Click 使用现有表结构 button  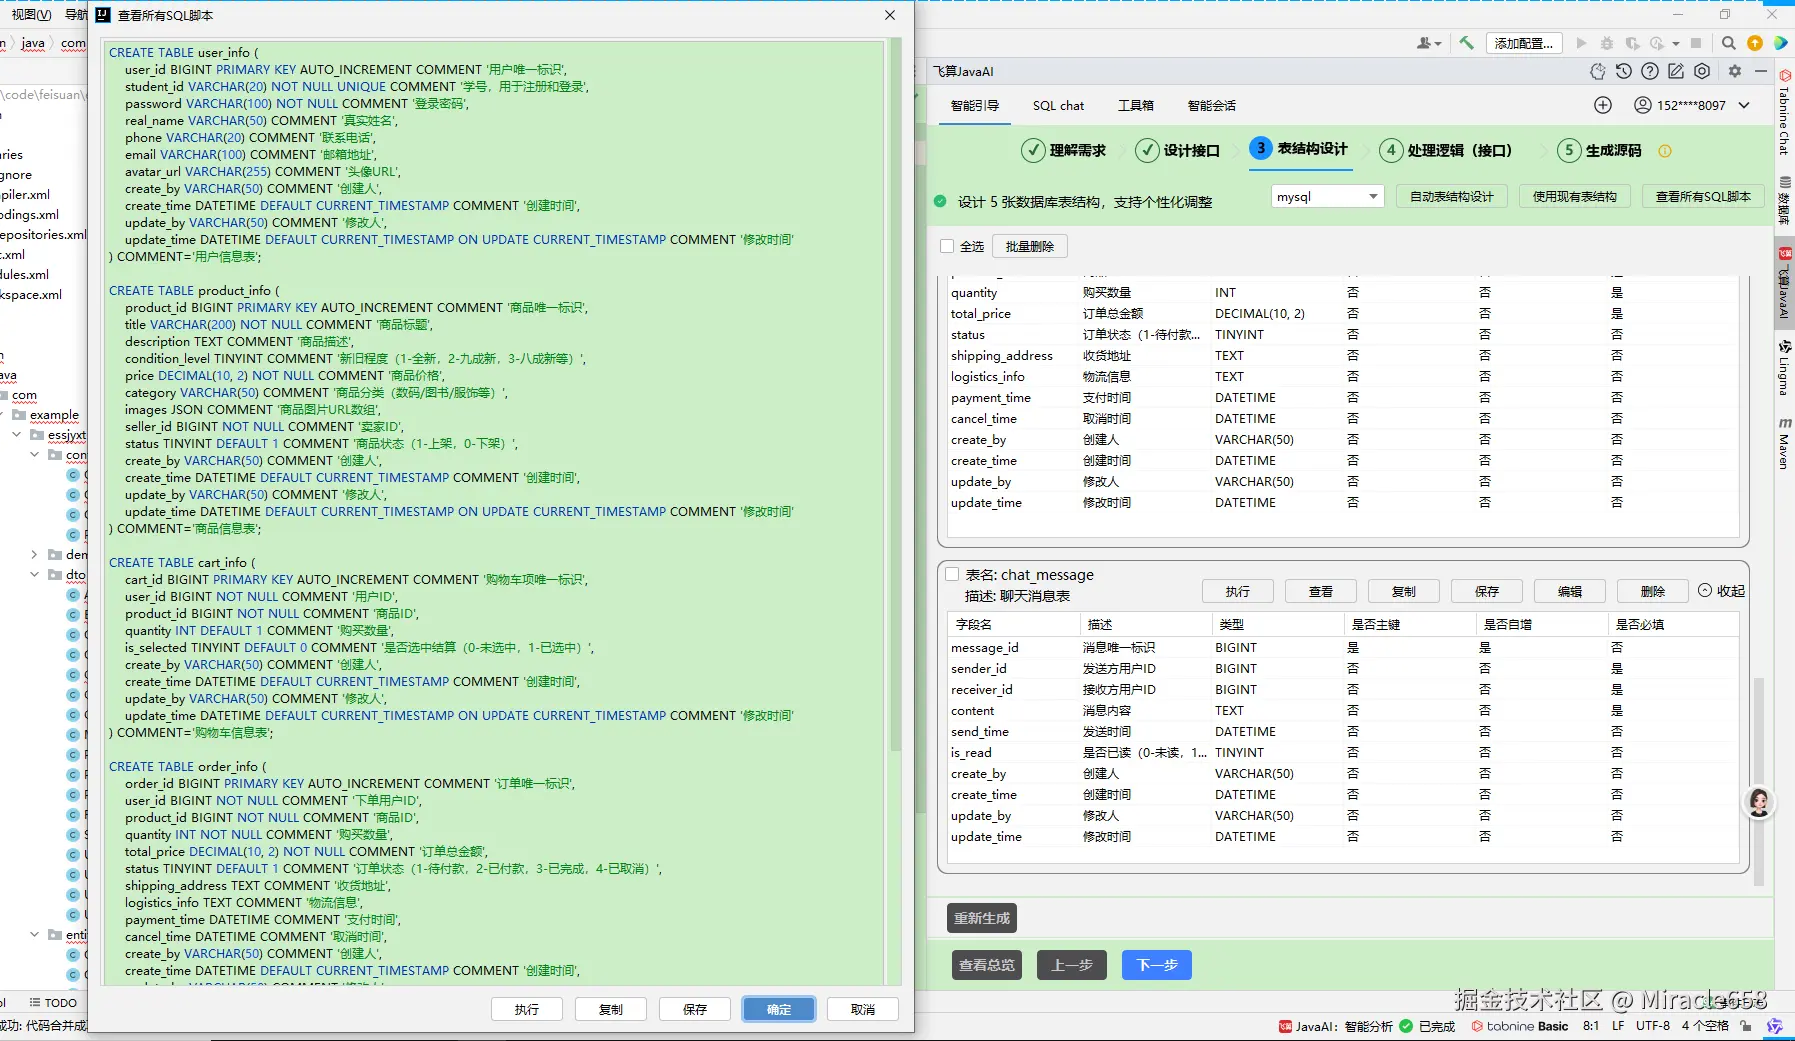(x=1575, y=197)
